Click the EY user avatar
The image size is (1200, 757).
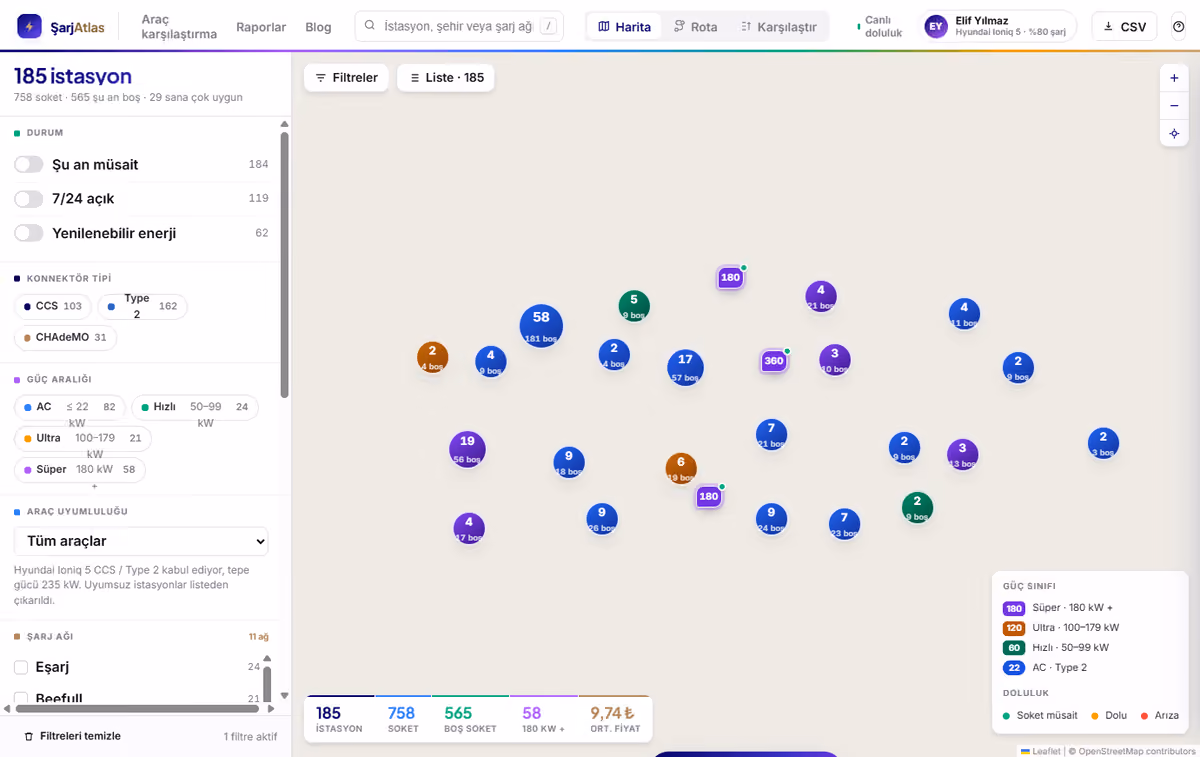point(936,27)
